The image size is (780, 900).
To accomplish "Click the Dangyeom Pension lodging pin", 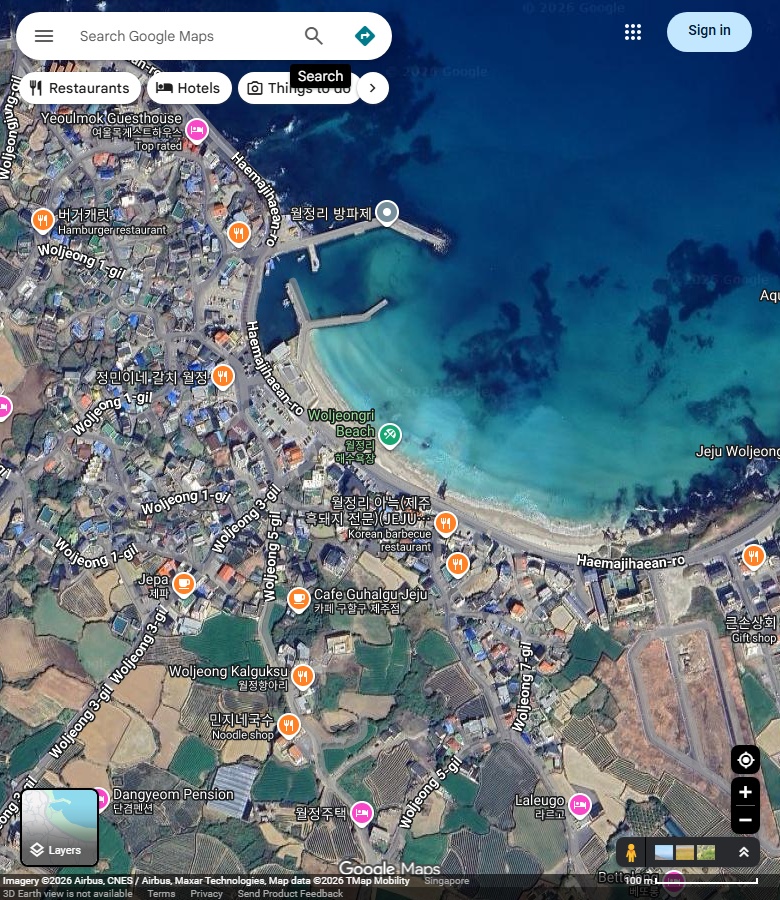I will click(102, 799).
